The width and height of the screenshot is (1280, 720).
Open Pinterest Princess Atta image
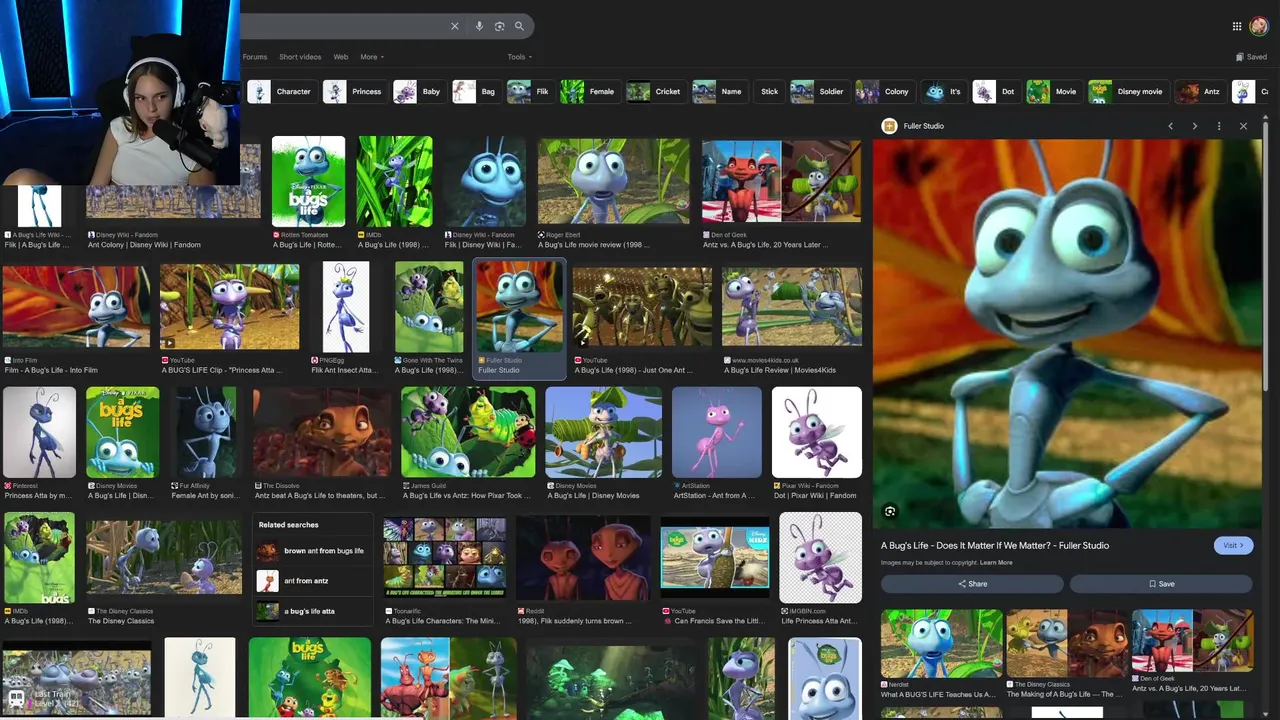[39, 432]
